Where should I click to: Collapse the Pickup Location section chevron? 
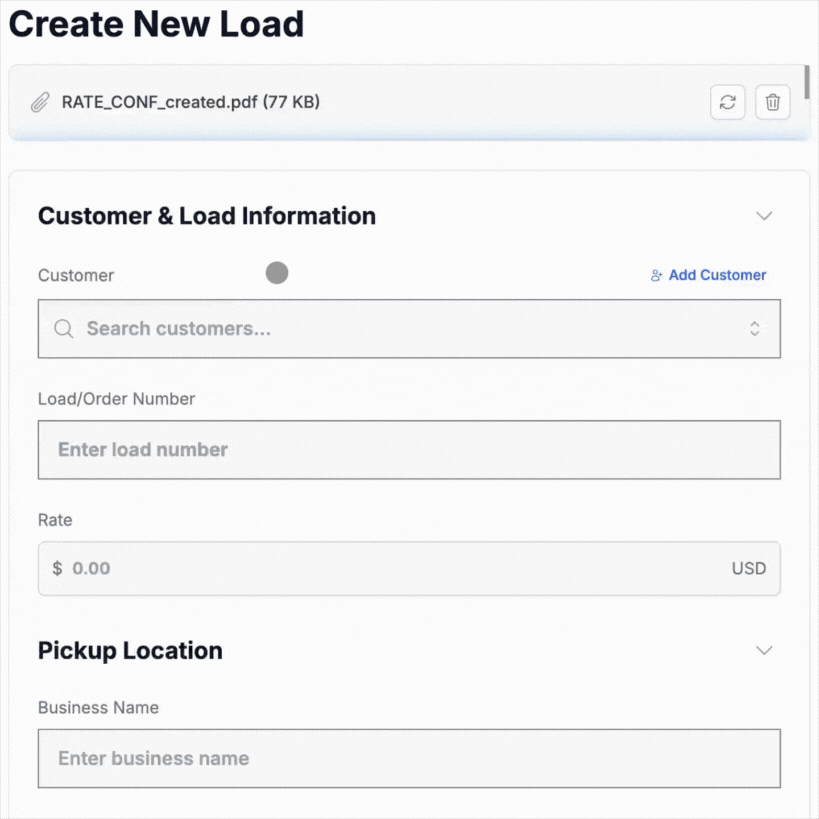764,651
